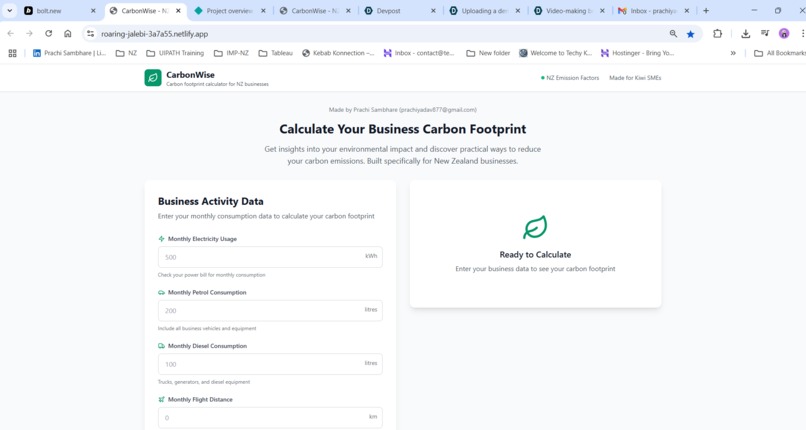The width and height of the screenshot is (806, 430).
Task: Click the plane icon beside Monthly Flight Distance
Action: (161, 399)
